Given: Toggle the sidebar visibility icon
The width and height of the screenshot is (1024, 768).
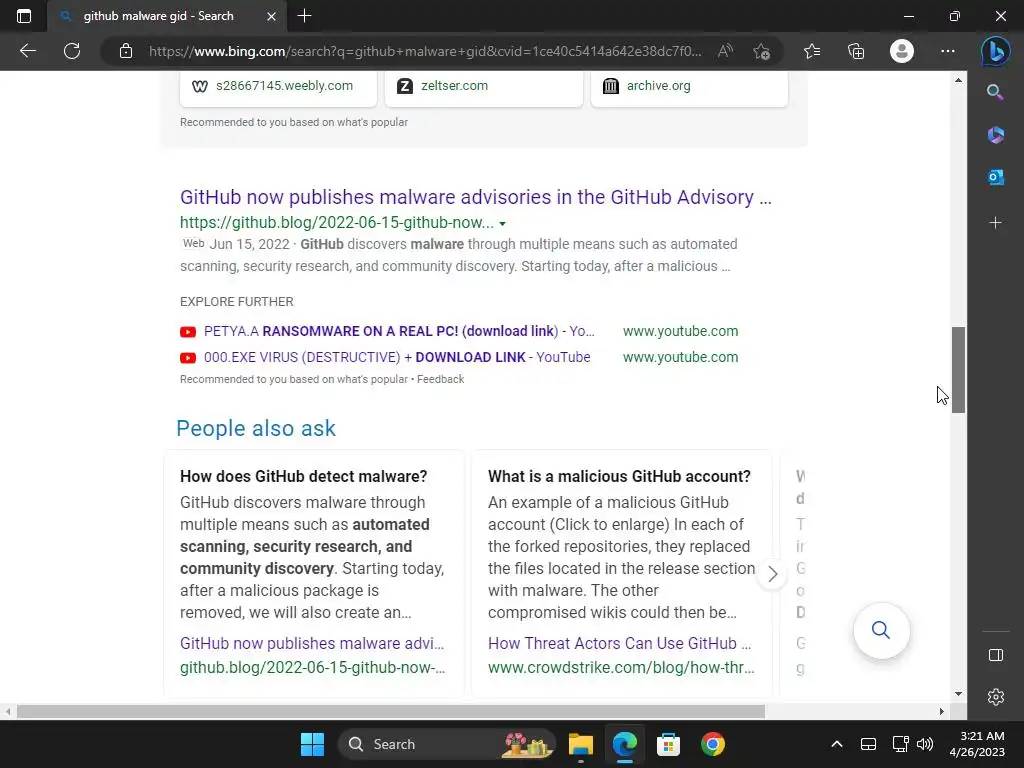Looking at the screenshot, I should click(x=995, y=655).
